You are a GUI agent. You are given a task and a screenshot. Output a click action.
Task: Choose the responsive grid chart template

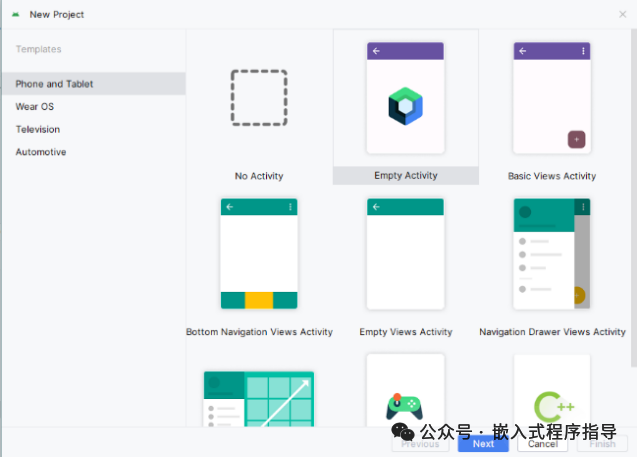[x=259, y=399]
